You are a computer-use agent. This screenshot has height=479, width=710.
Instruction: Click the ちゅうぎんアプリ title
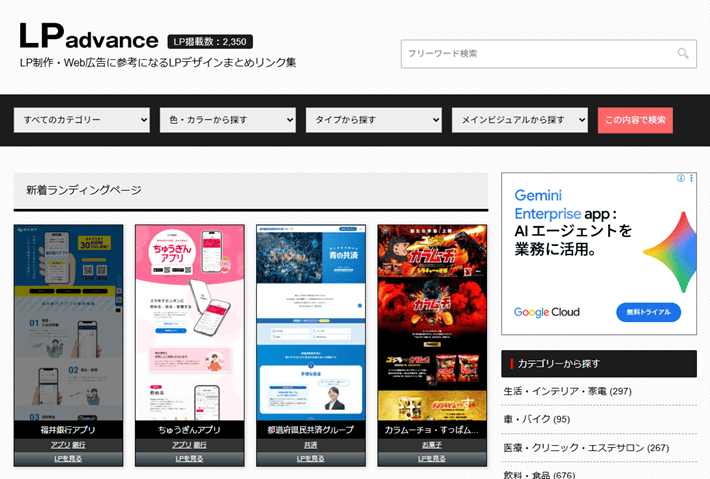tap(190, 430)
